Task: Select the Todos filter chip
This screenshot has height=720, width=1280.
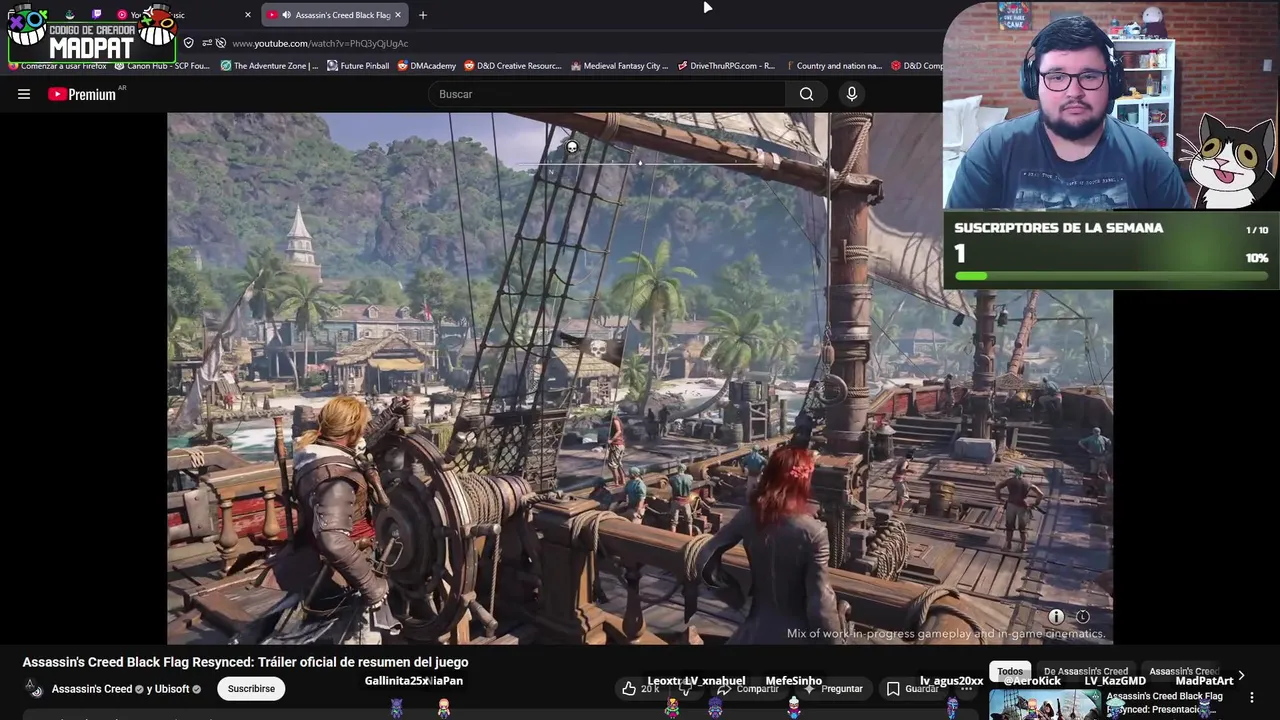Action: tap(1010, 671)
